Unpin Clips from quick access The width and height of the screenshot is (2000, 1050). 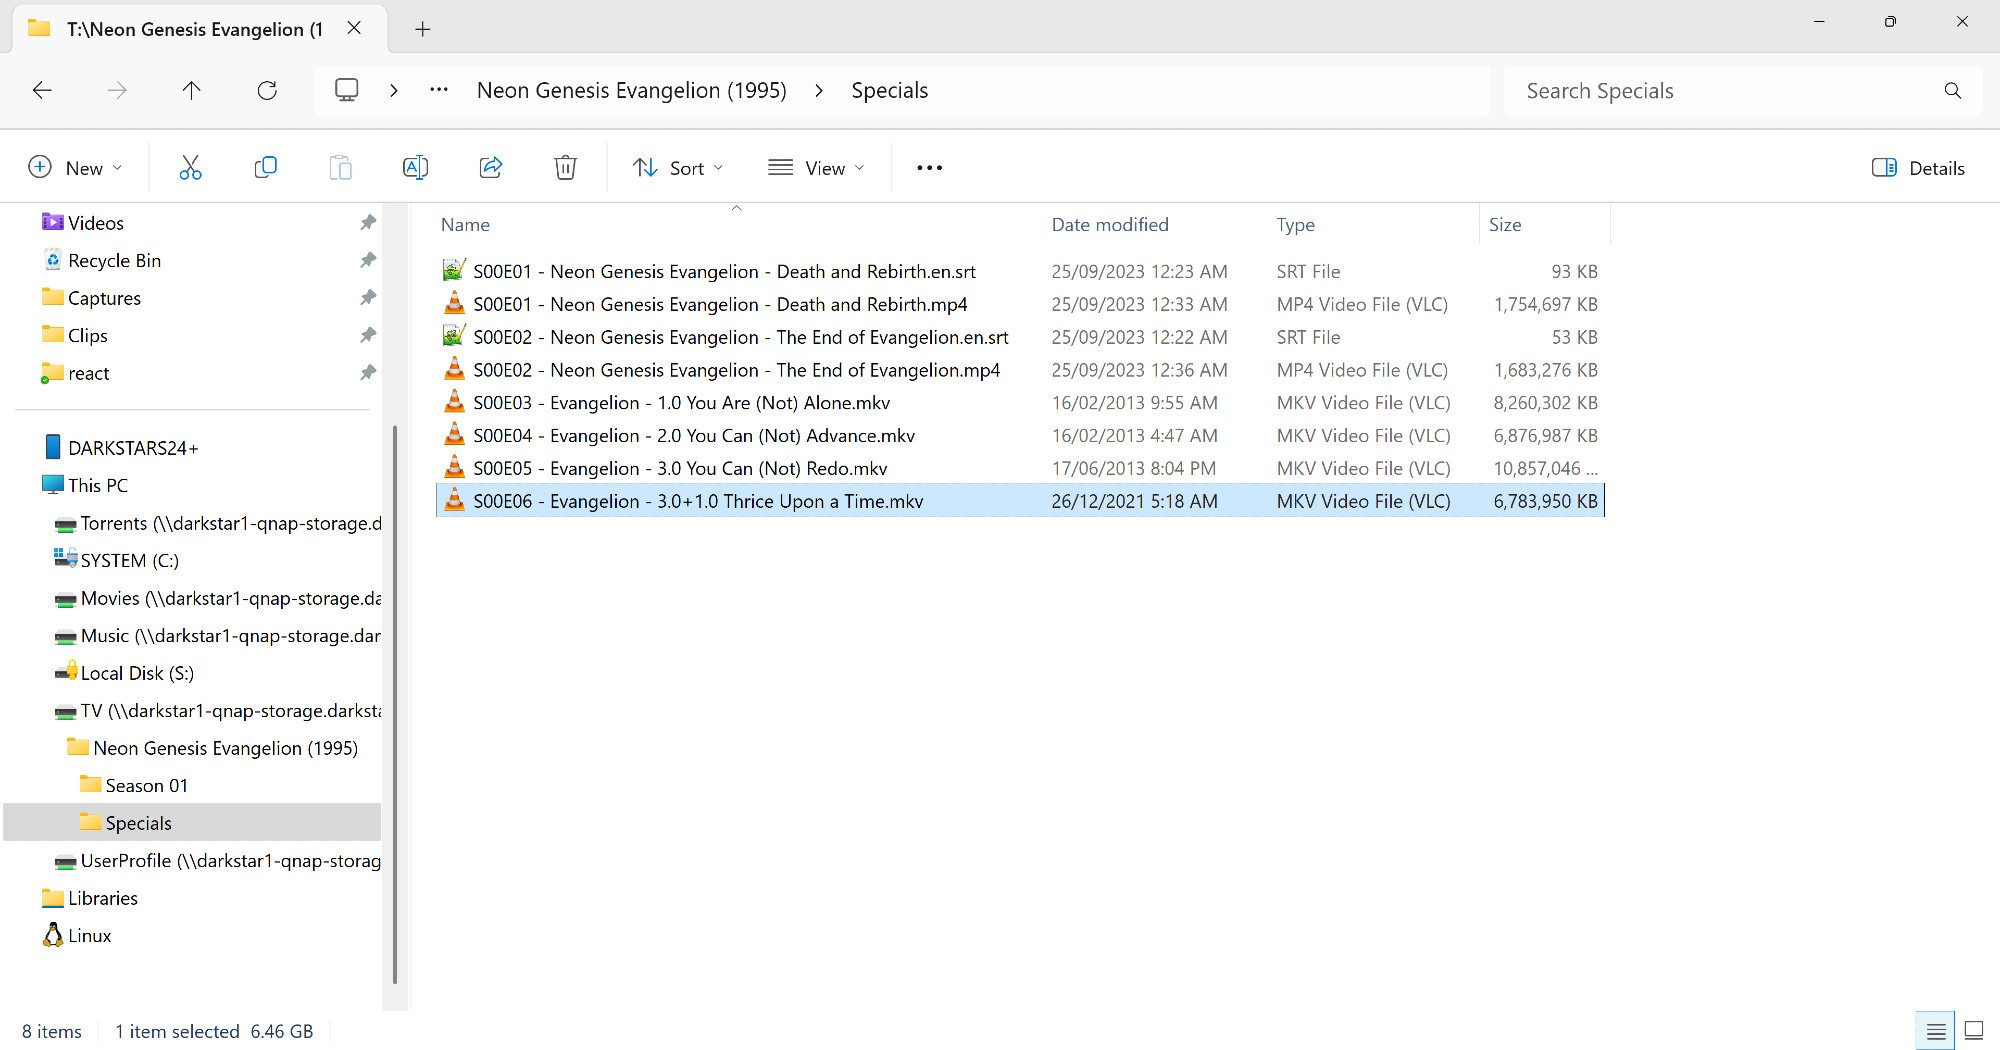(x=367, y=335)
